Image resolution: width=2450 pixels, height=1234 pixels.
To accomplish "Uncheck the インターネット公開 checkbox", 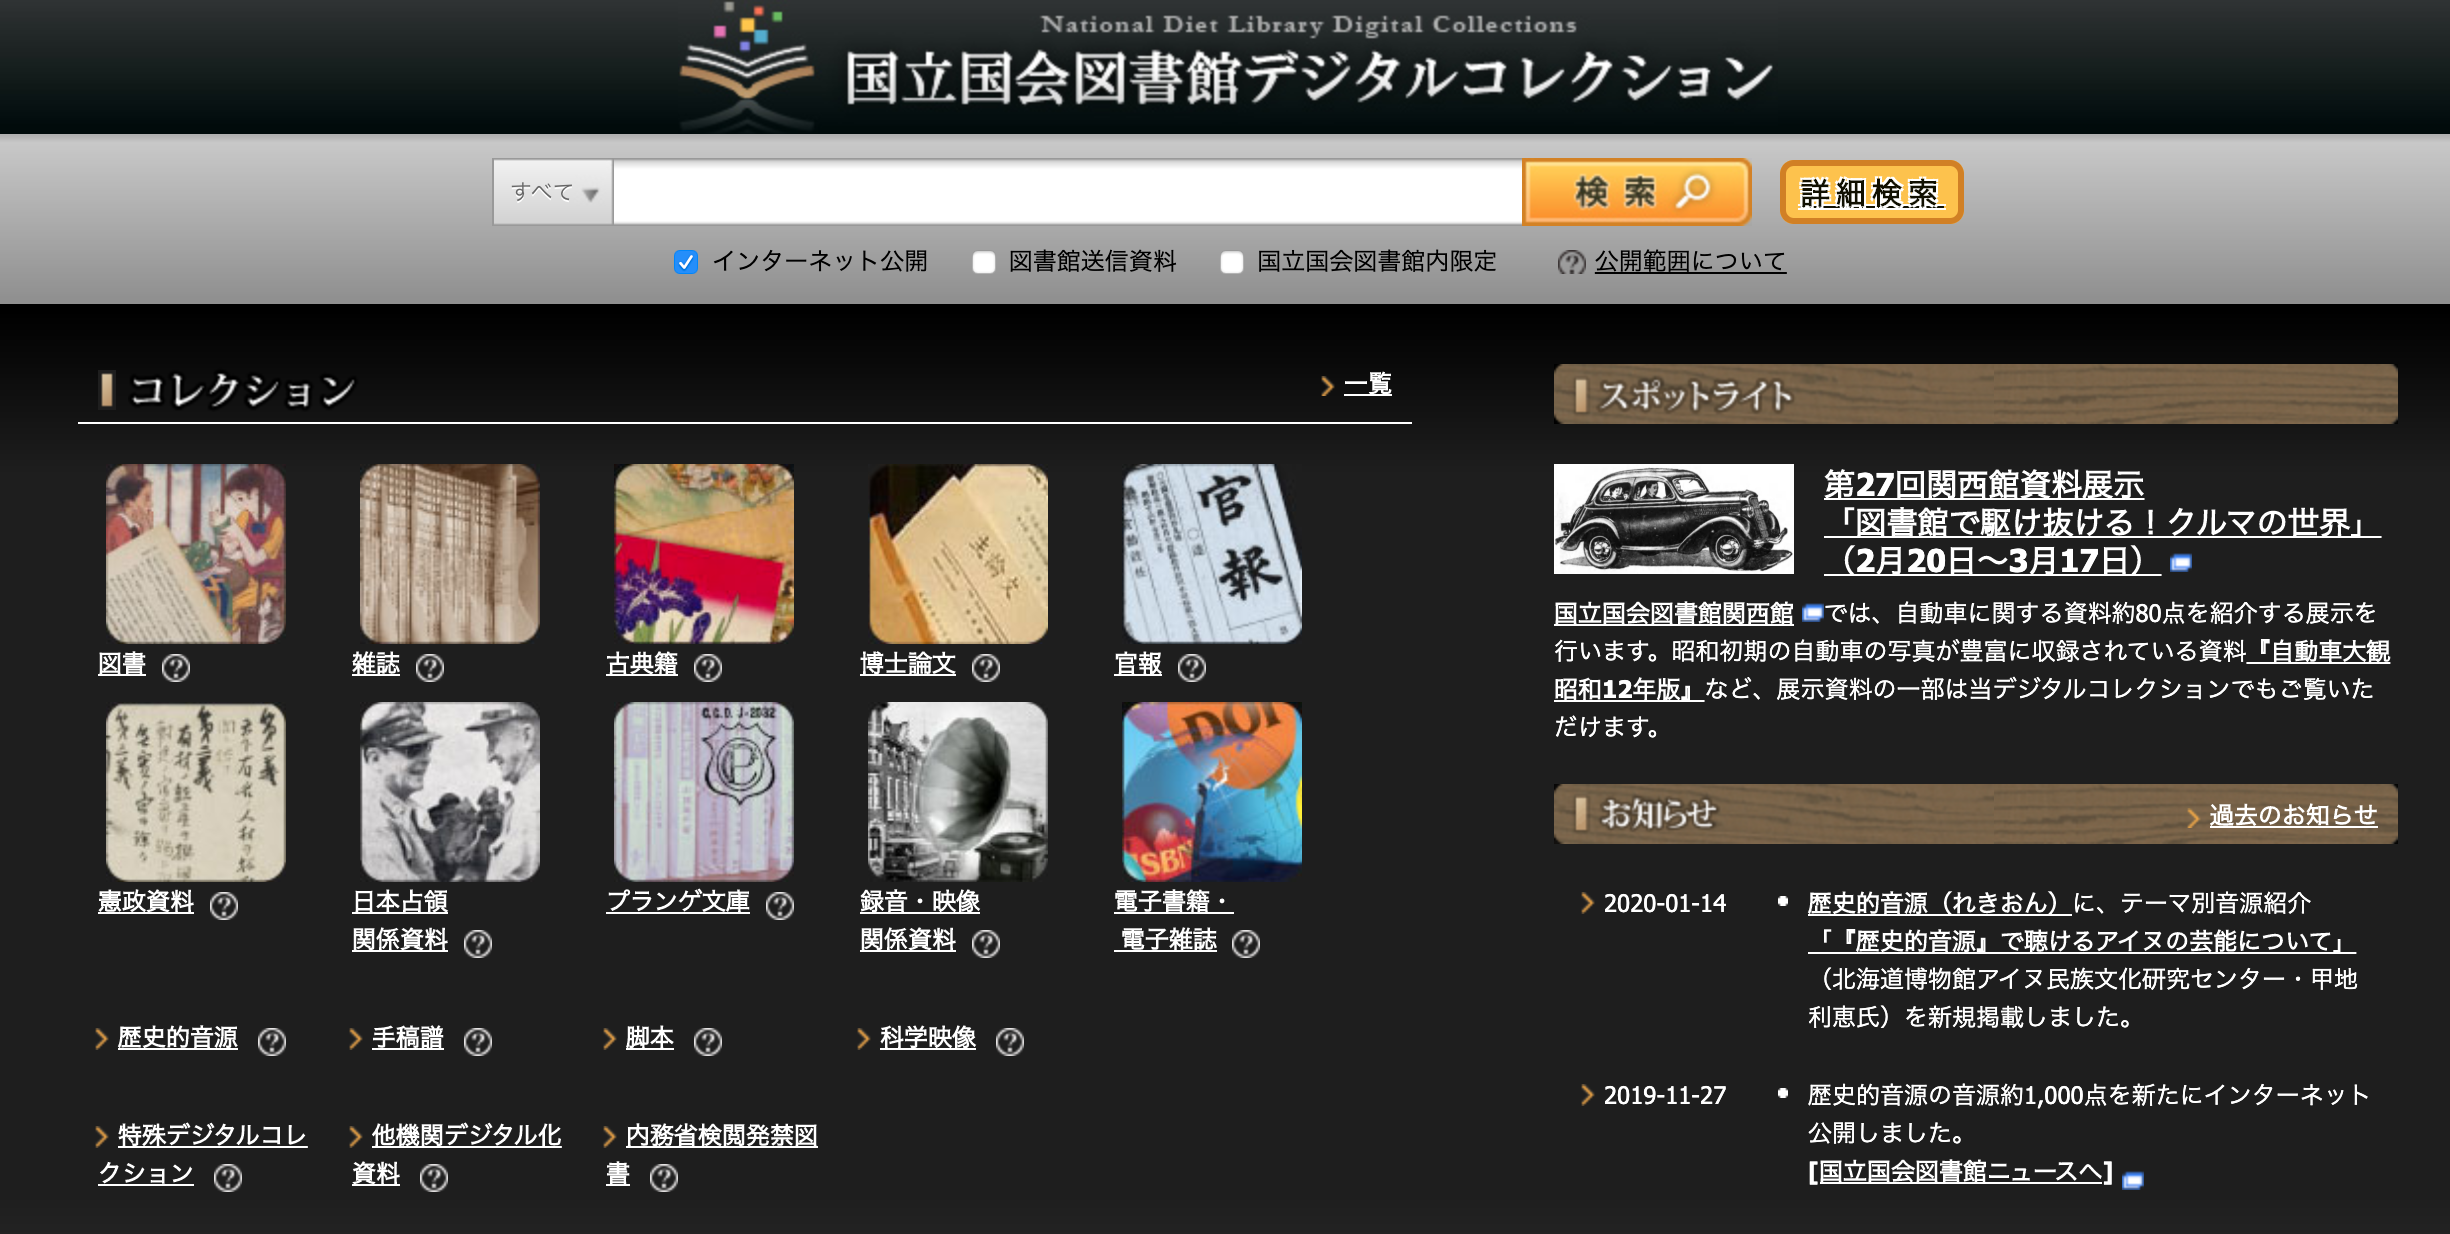I will pos(685,262).
